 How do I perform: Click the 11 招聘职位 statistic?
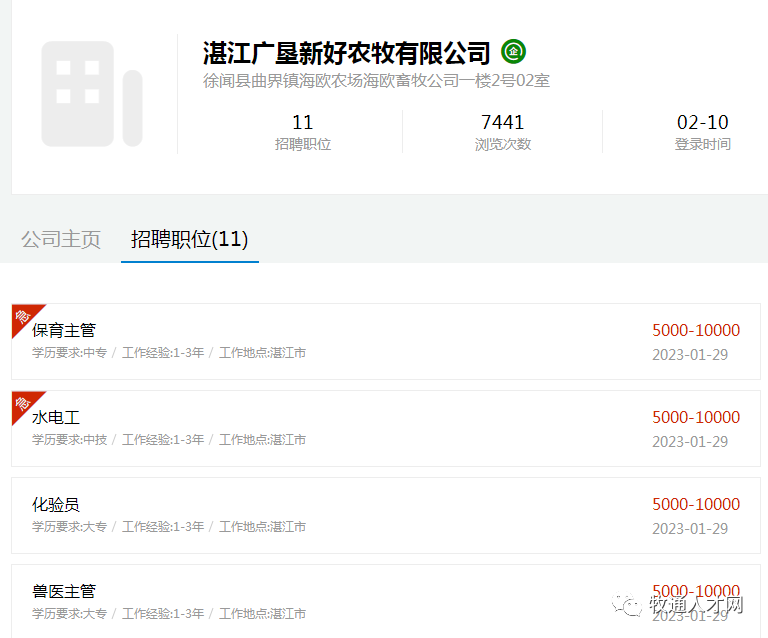coord(303,132)
